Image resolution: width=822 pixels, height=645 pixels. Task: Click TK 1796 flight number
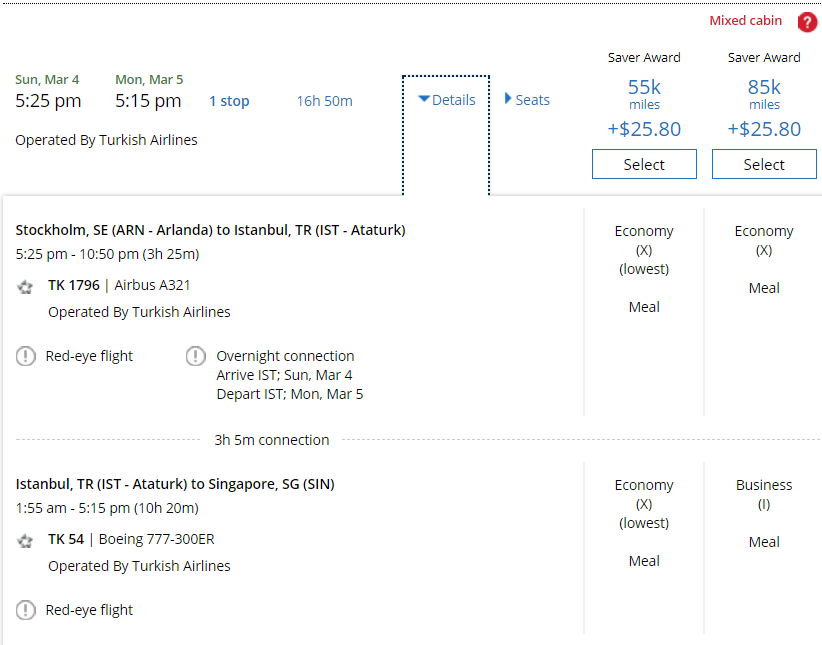[74, 285]
